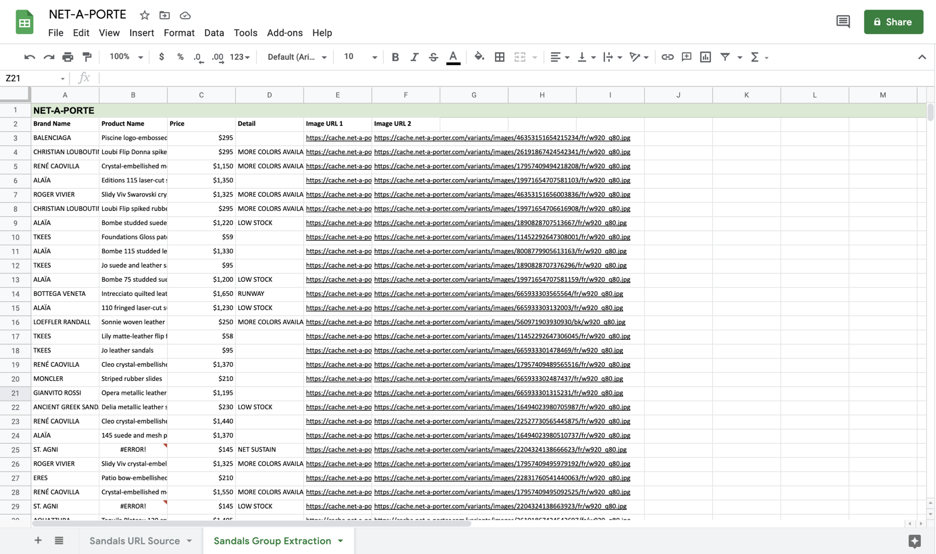Open the Borders tool
Image resolution: width=936 pixels, height=554 pixels.
point(499,57)
